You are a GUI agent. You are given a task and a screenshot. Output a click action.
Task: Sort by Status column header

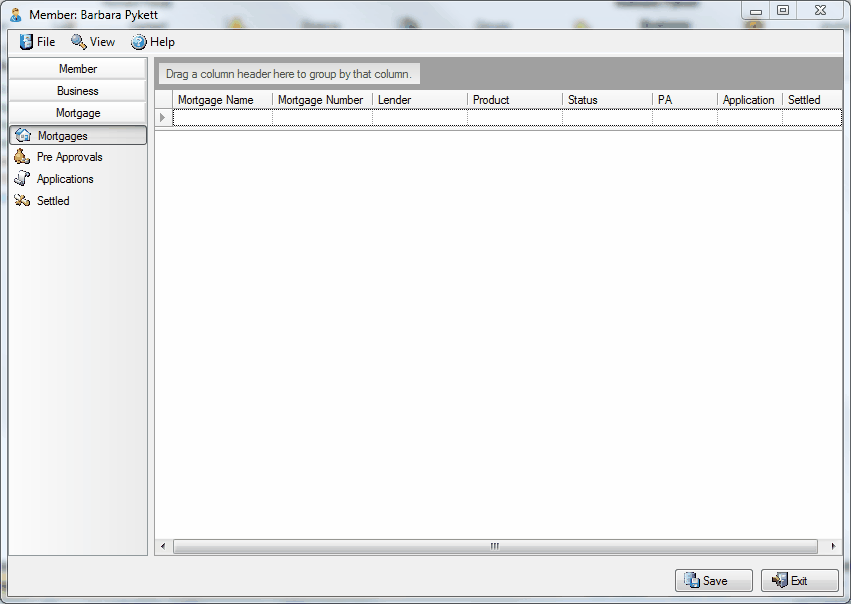tap(607, 100)
